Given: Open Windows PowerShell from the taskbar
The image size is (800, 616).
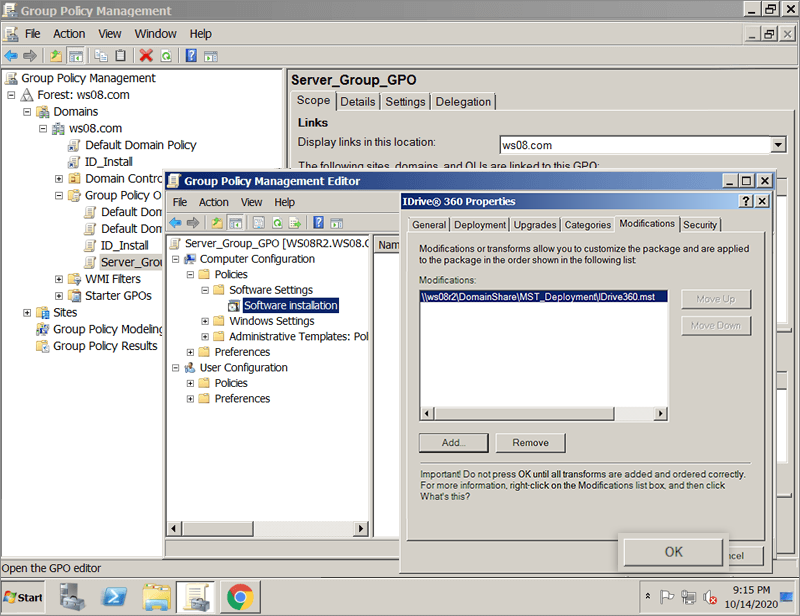Looking at the screenshot, I should (x=114, y=597).
